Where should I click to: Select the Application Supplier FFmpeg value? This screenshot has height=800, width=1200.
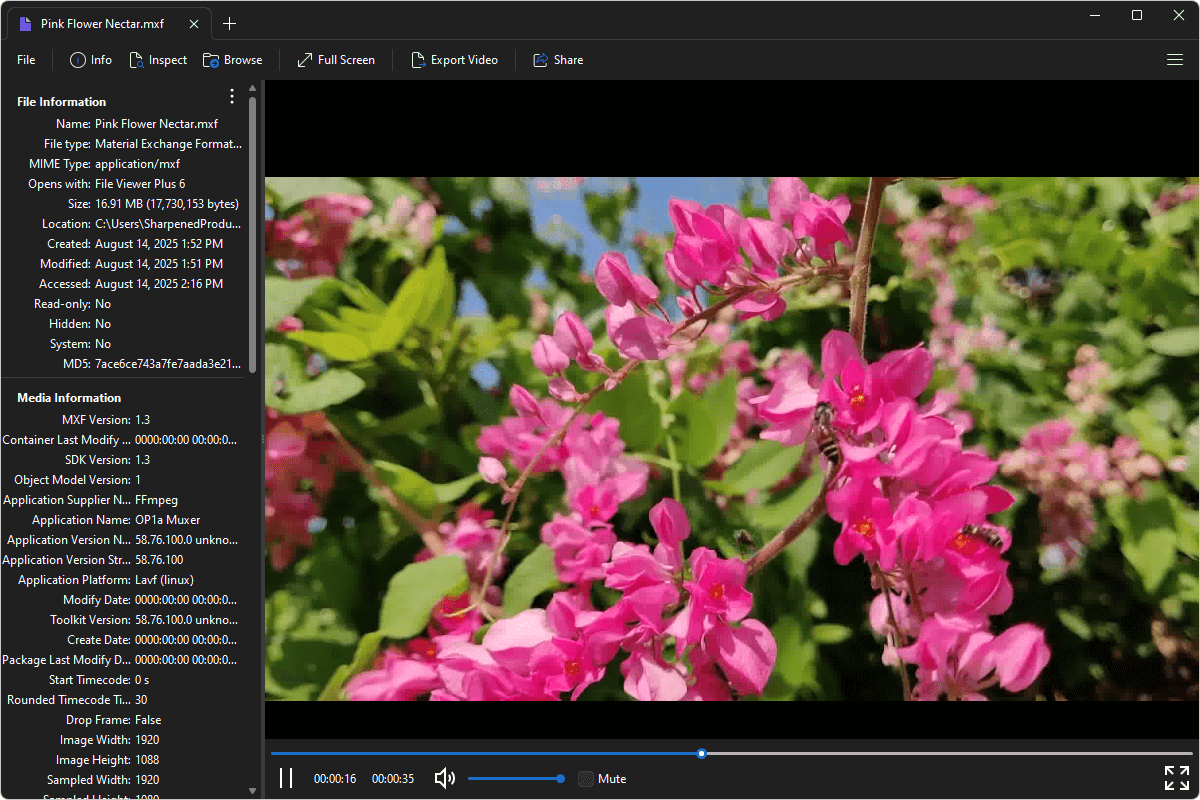pos(157,500)
